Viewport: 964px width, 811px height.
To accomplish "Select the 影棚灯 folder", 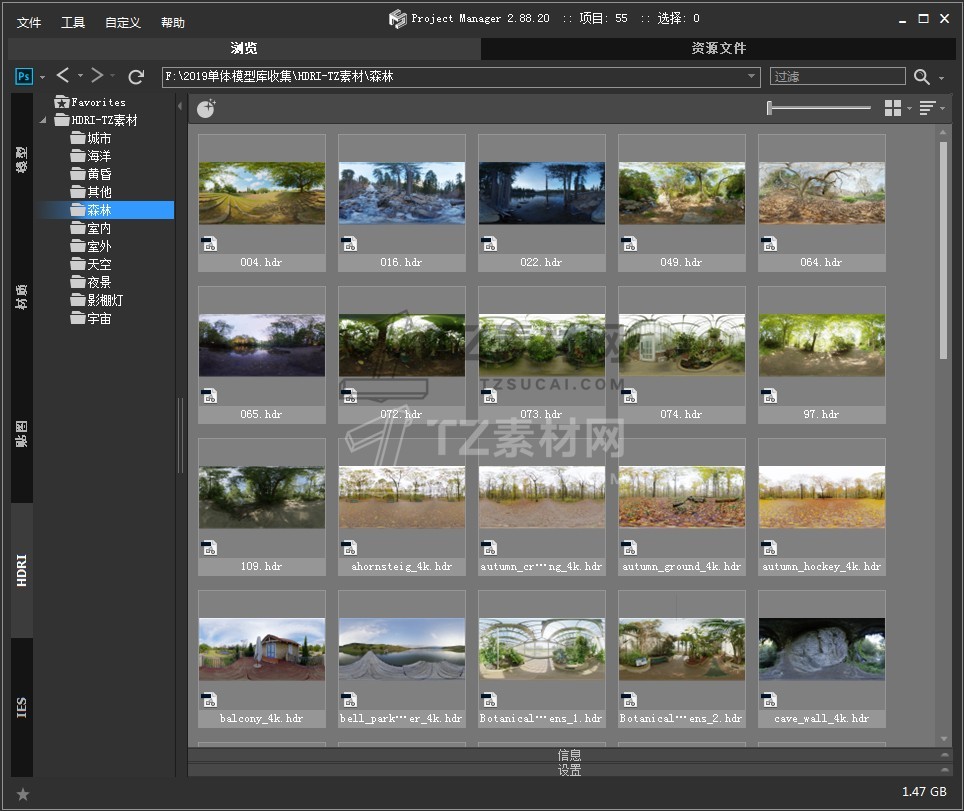I will point(97,300).
